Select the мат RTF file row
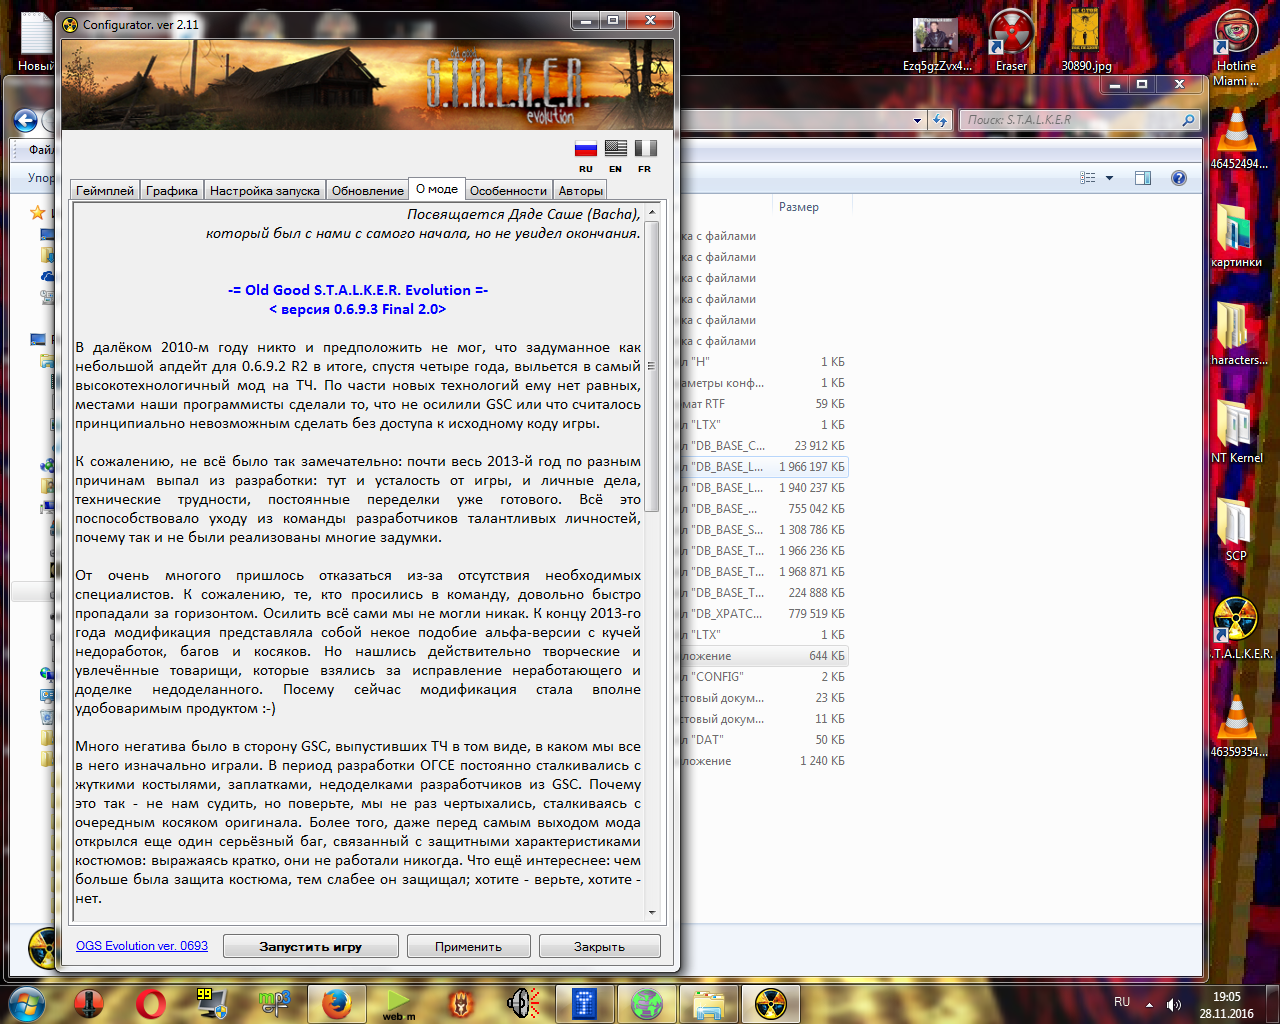The height and width of the screenshot is (1024, 1280). click(763, 404)
